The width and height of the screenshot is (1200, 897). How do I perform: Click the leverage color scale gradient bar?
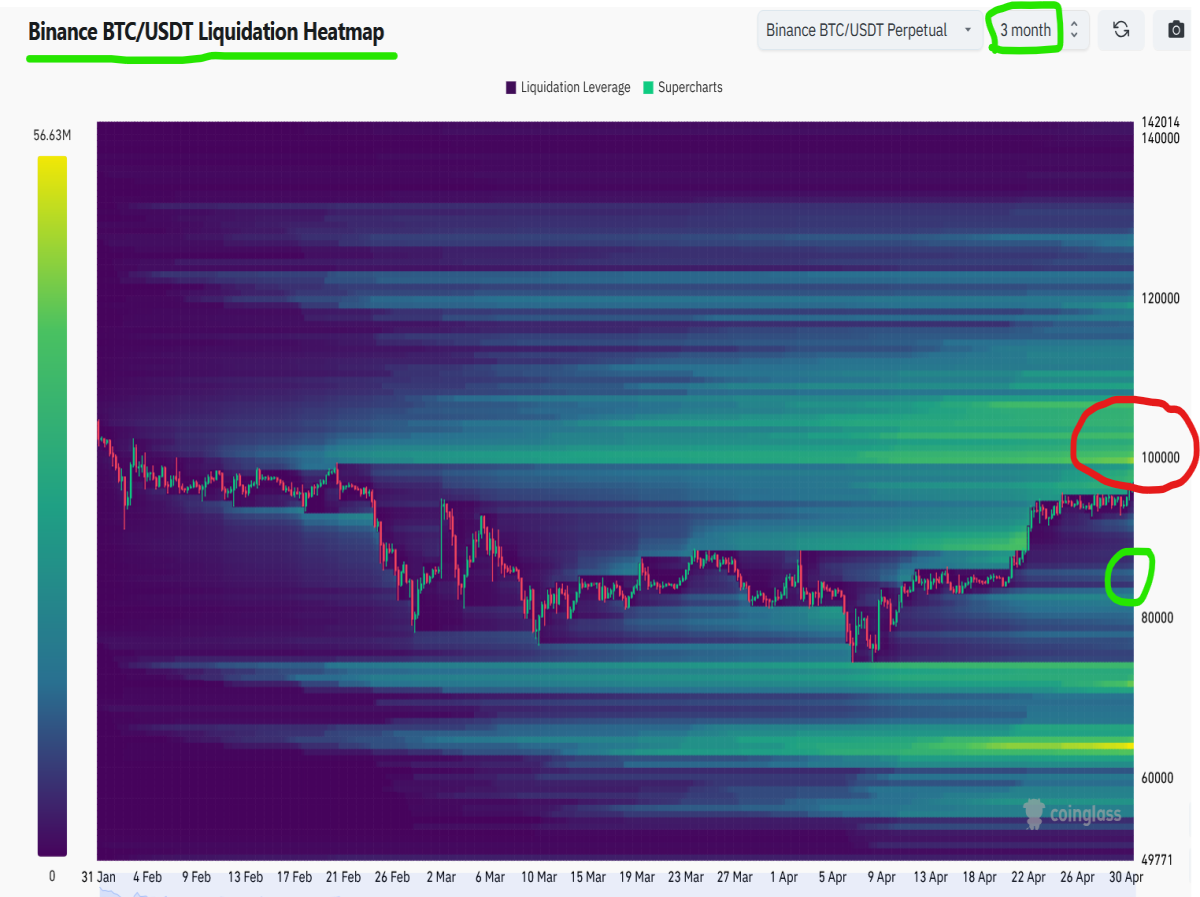(x=52, y=505)
